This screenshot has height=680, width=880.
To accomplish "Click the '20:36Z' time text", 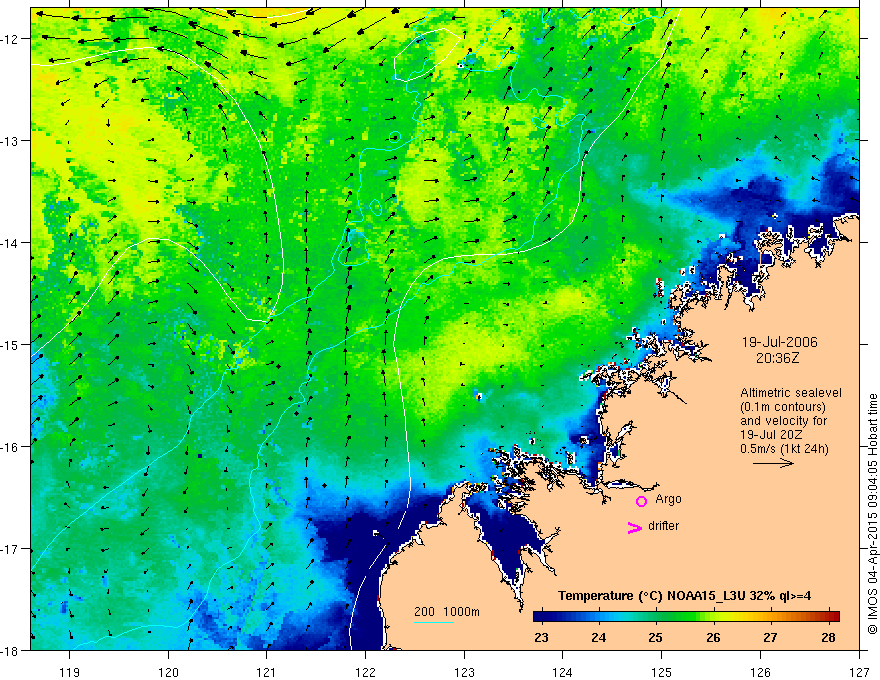I will pos(777,358).
